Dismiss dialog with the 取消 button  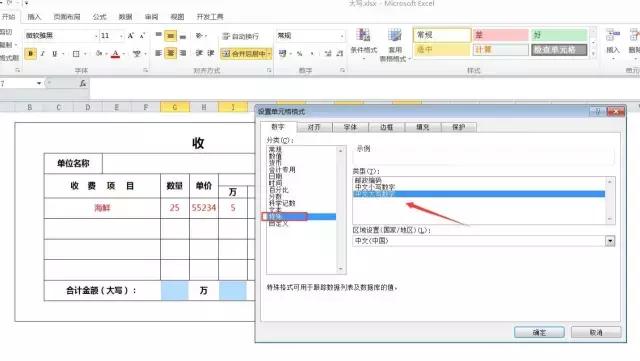click(x=596, y=332)
